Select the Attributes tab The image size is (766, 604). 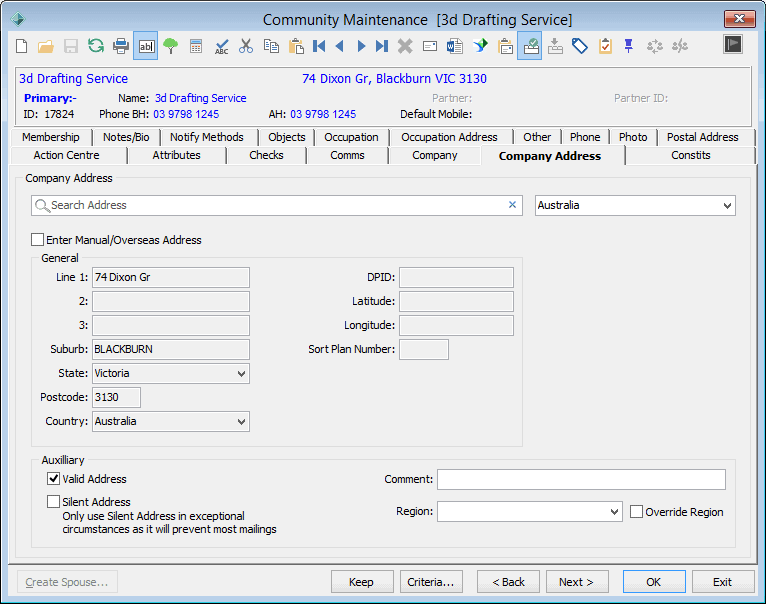point(176,155)
